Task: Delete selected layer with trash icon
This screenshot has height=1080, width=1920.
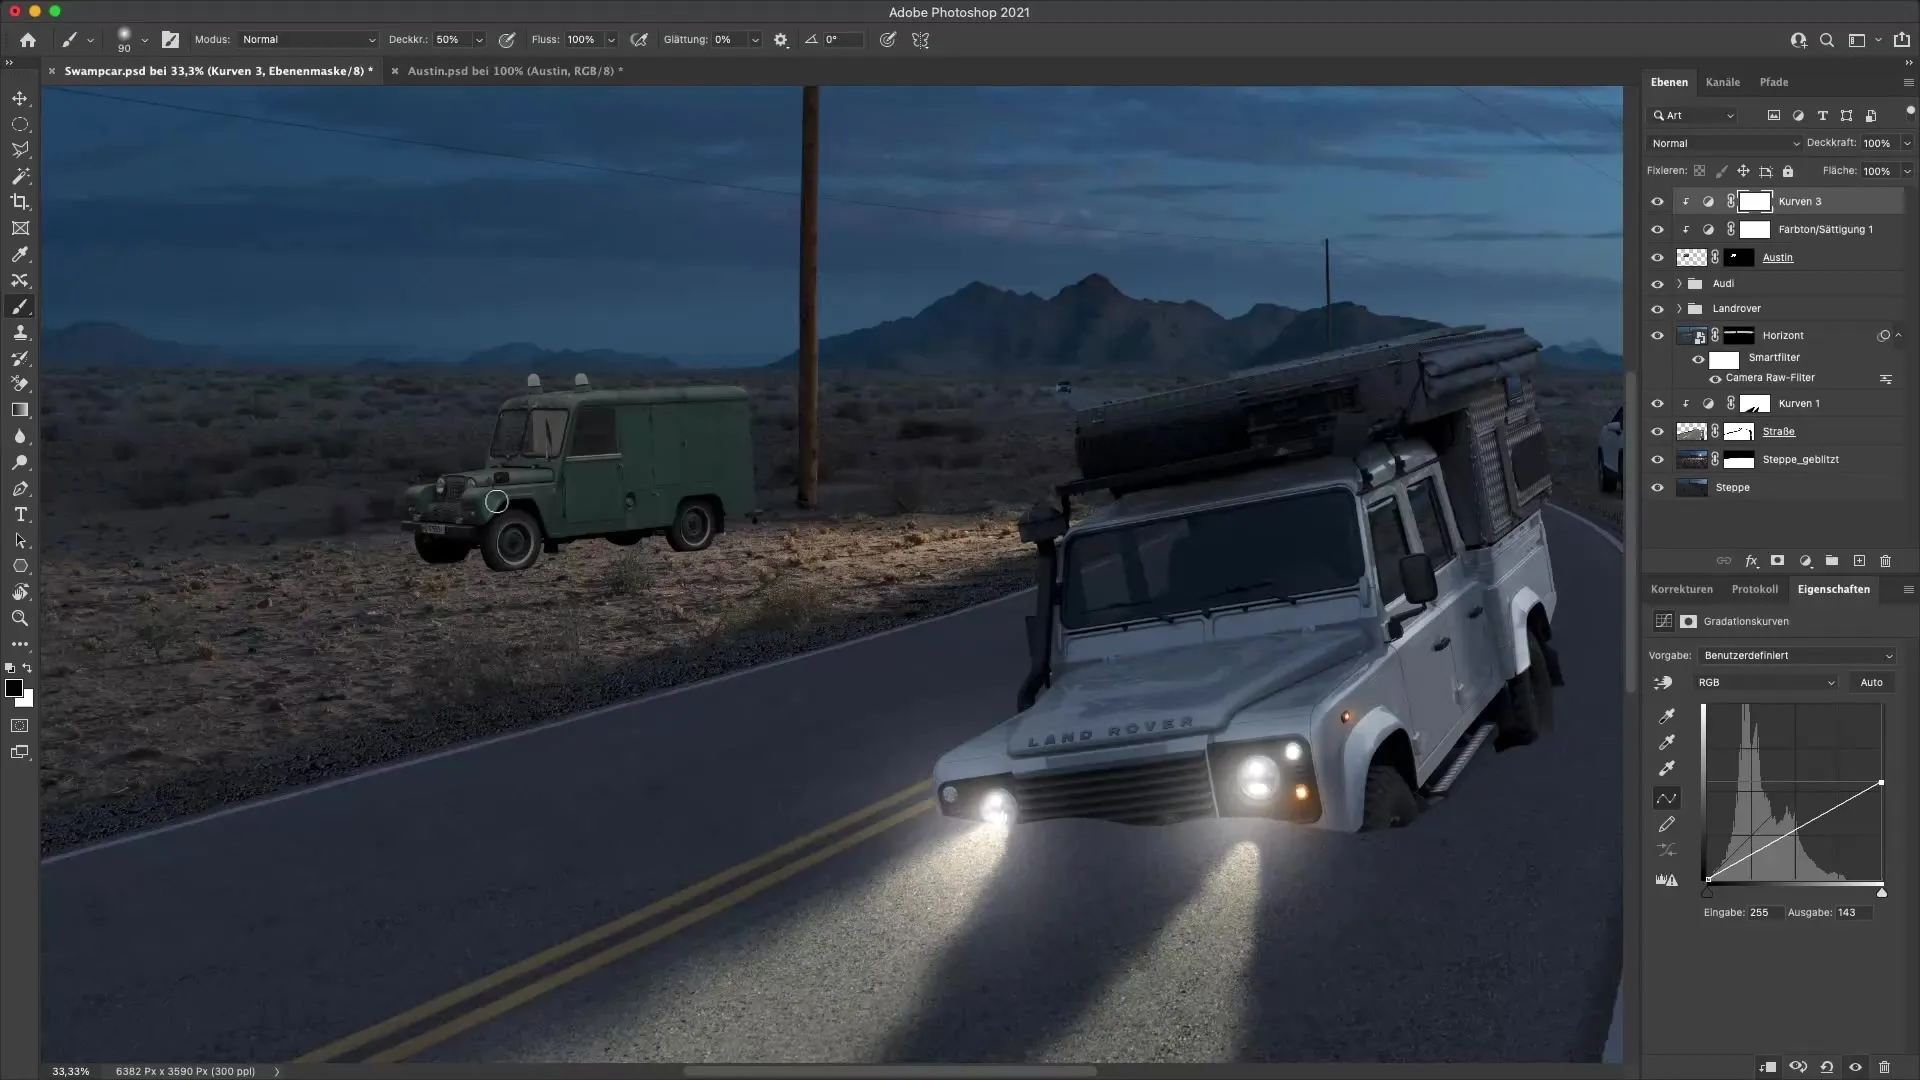Action: click(1884, 561)
